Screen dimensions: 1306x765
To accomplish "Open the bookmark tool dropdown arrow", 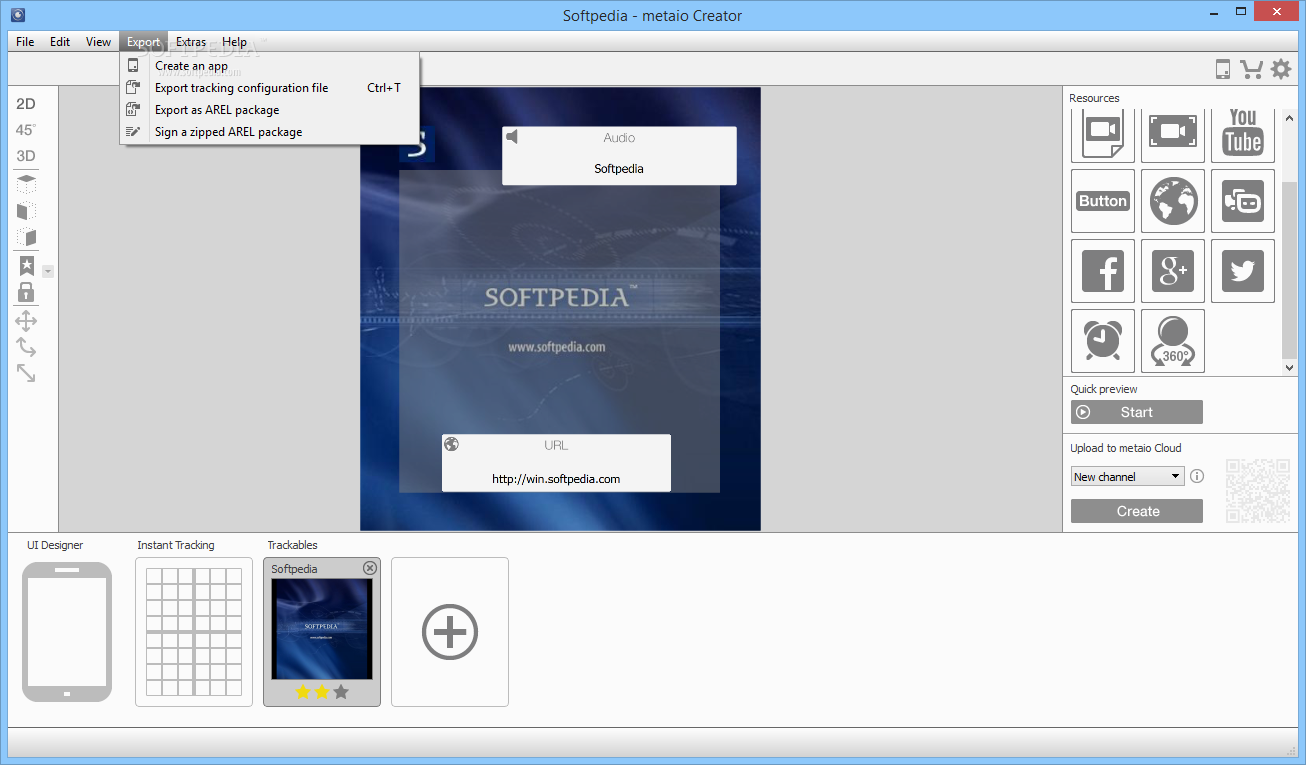I will click(48, 271).
